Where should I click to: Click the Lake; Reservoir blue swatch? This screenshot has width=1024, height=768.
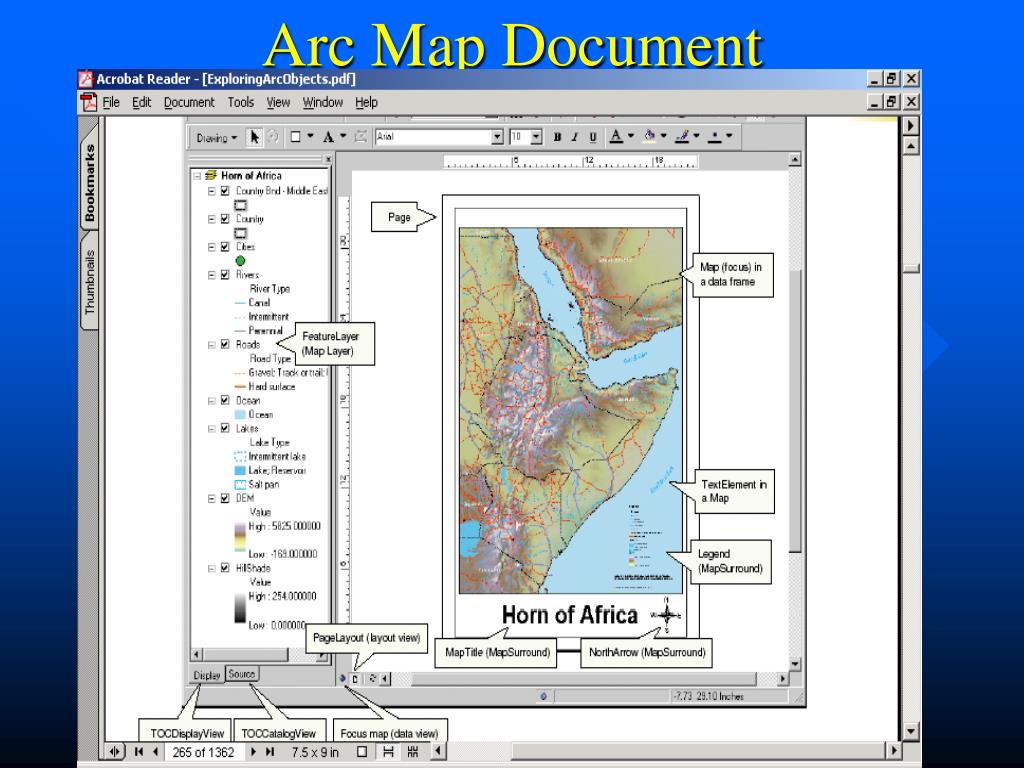240,470
